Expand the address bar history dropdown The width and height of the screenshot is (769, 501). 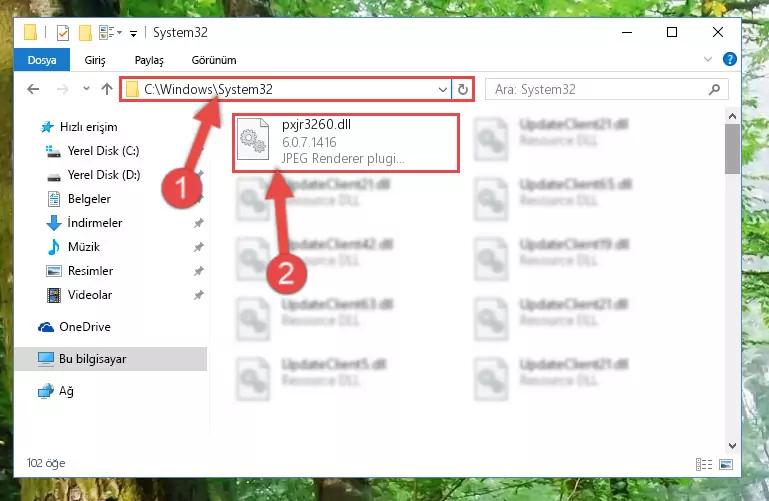click(442, 90)
